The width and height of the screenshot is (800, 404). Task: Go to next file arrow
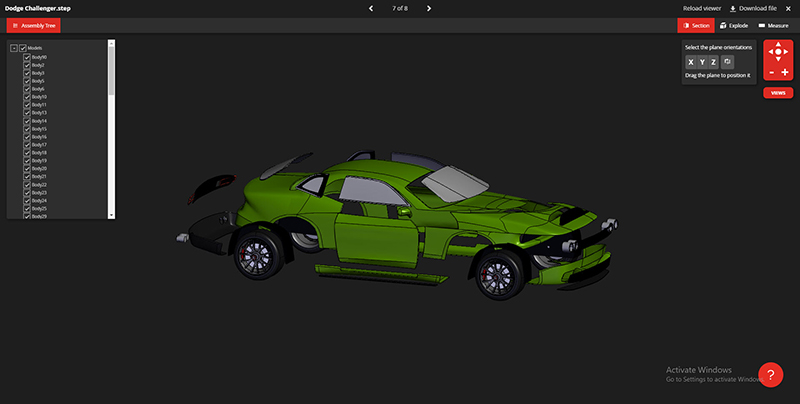(x=429, y=8)
